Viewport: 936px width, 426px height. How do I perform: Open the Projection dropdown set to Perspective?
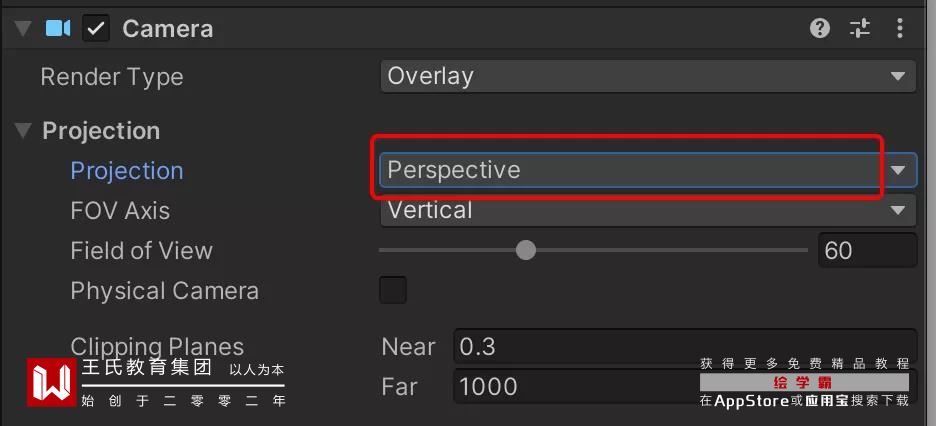tap(647, 170)
